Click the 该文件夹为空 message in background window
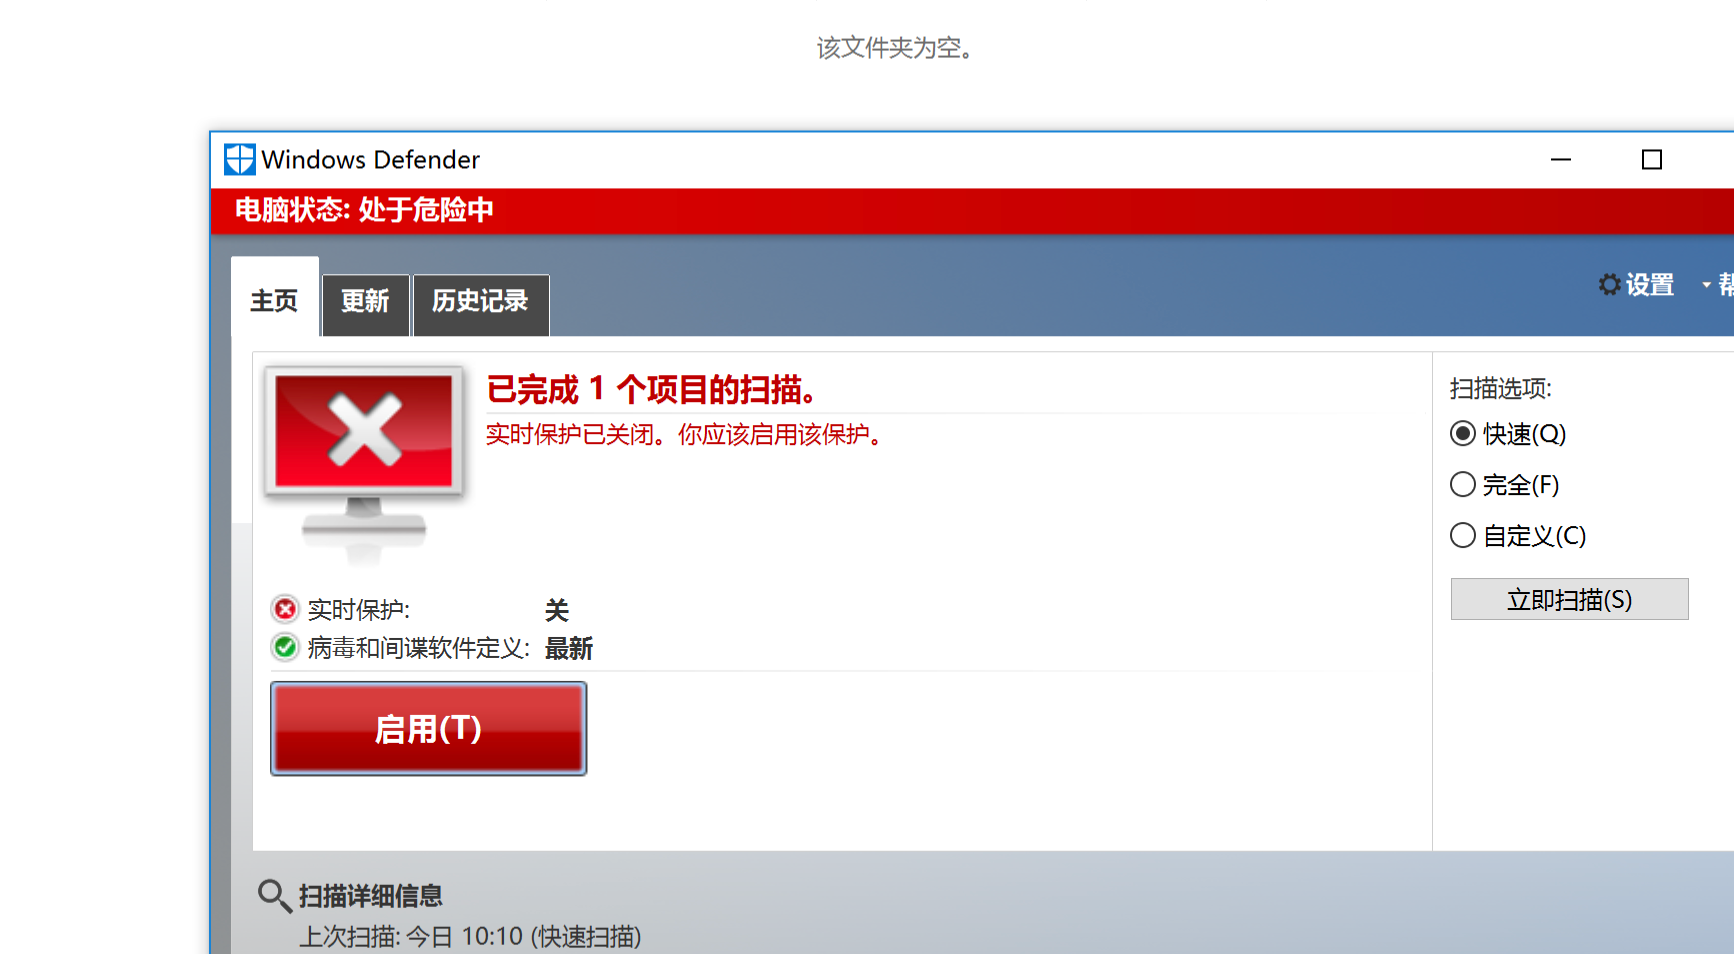This screenshot has width=1734, height=954. (894, 47)
